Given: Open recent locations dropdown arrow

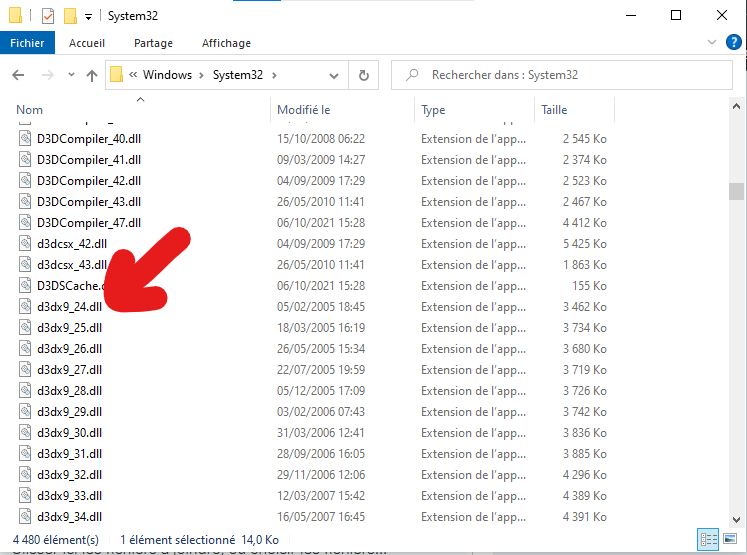Looking at the screenshot, I should coord(71,75).
